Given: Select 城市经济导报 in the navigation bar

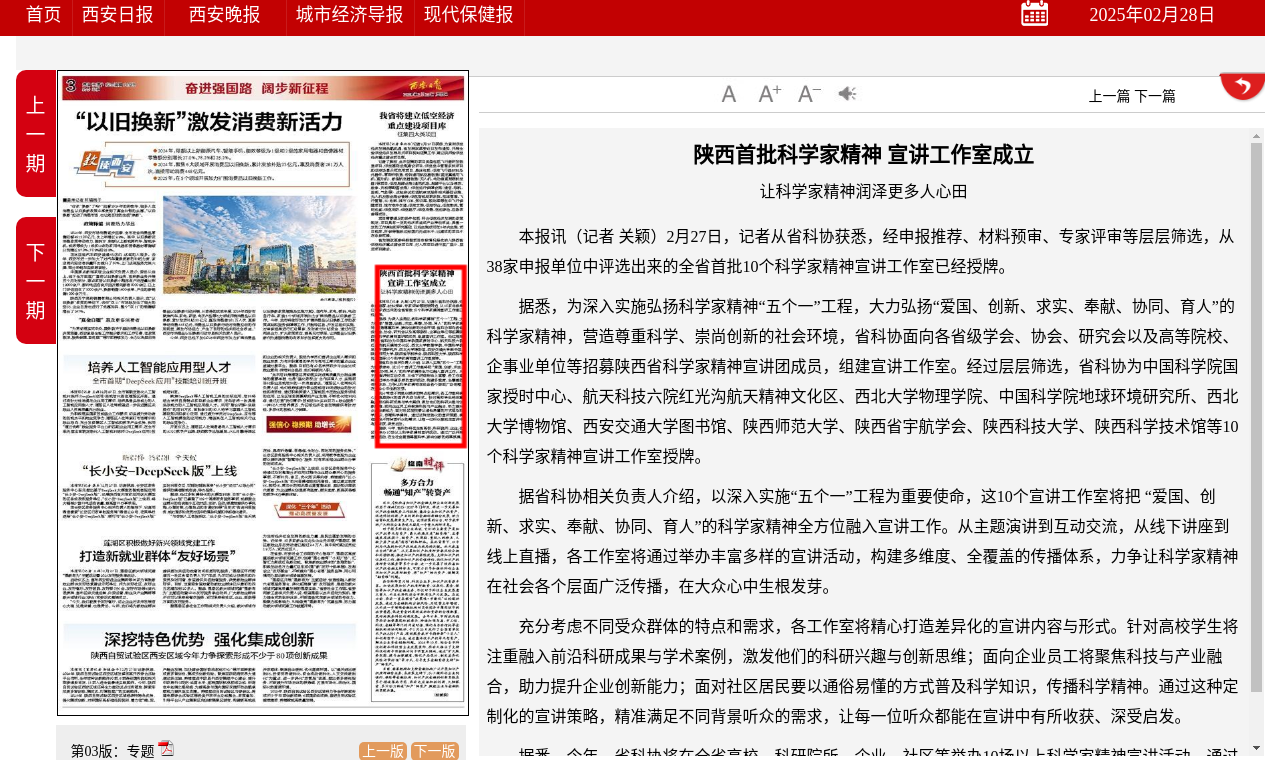Looking at the screenshot, I should click(x=350, y=14).
